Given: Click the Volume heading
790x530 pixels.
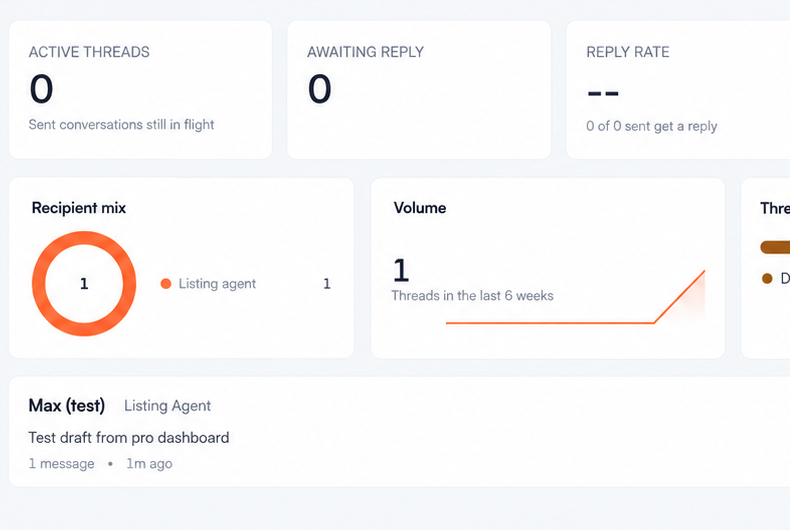Looking at the screenshot, I should click(420, 208).
